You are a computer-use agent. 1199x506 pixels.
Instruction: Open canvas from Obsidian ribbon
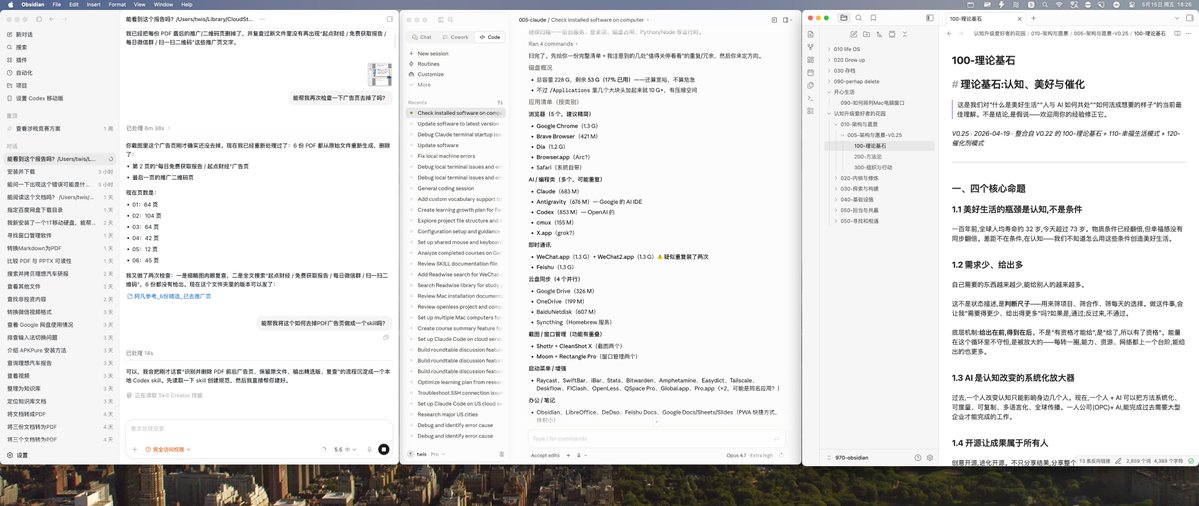pos(811,60)
